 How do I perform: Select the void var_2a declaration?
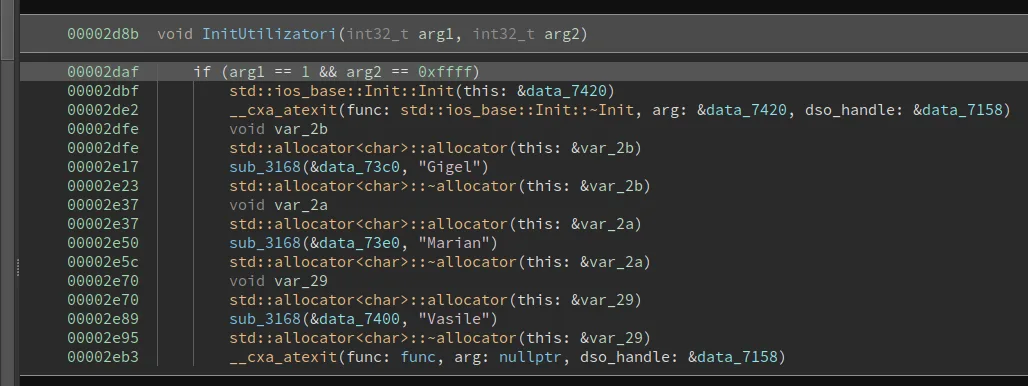pos(279,205)
